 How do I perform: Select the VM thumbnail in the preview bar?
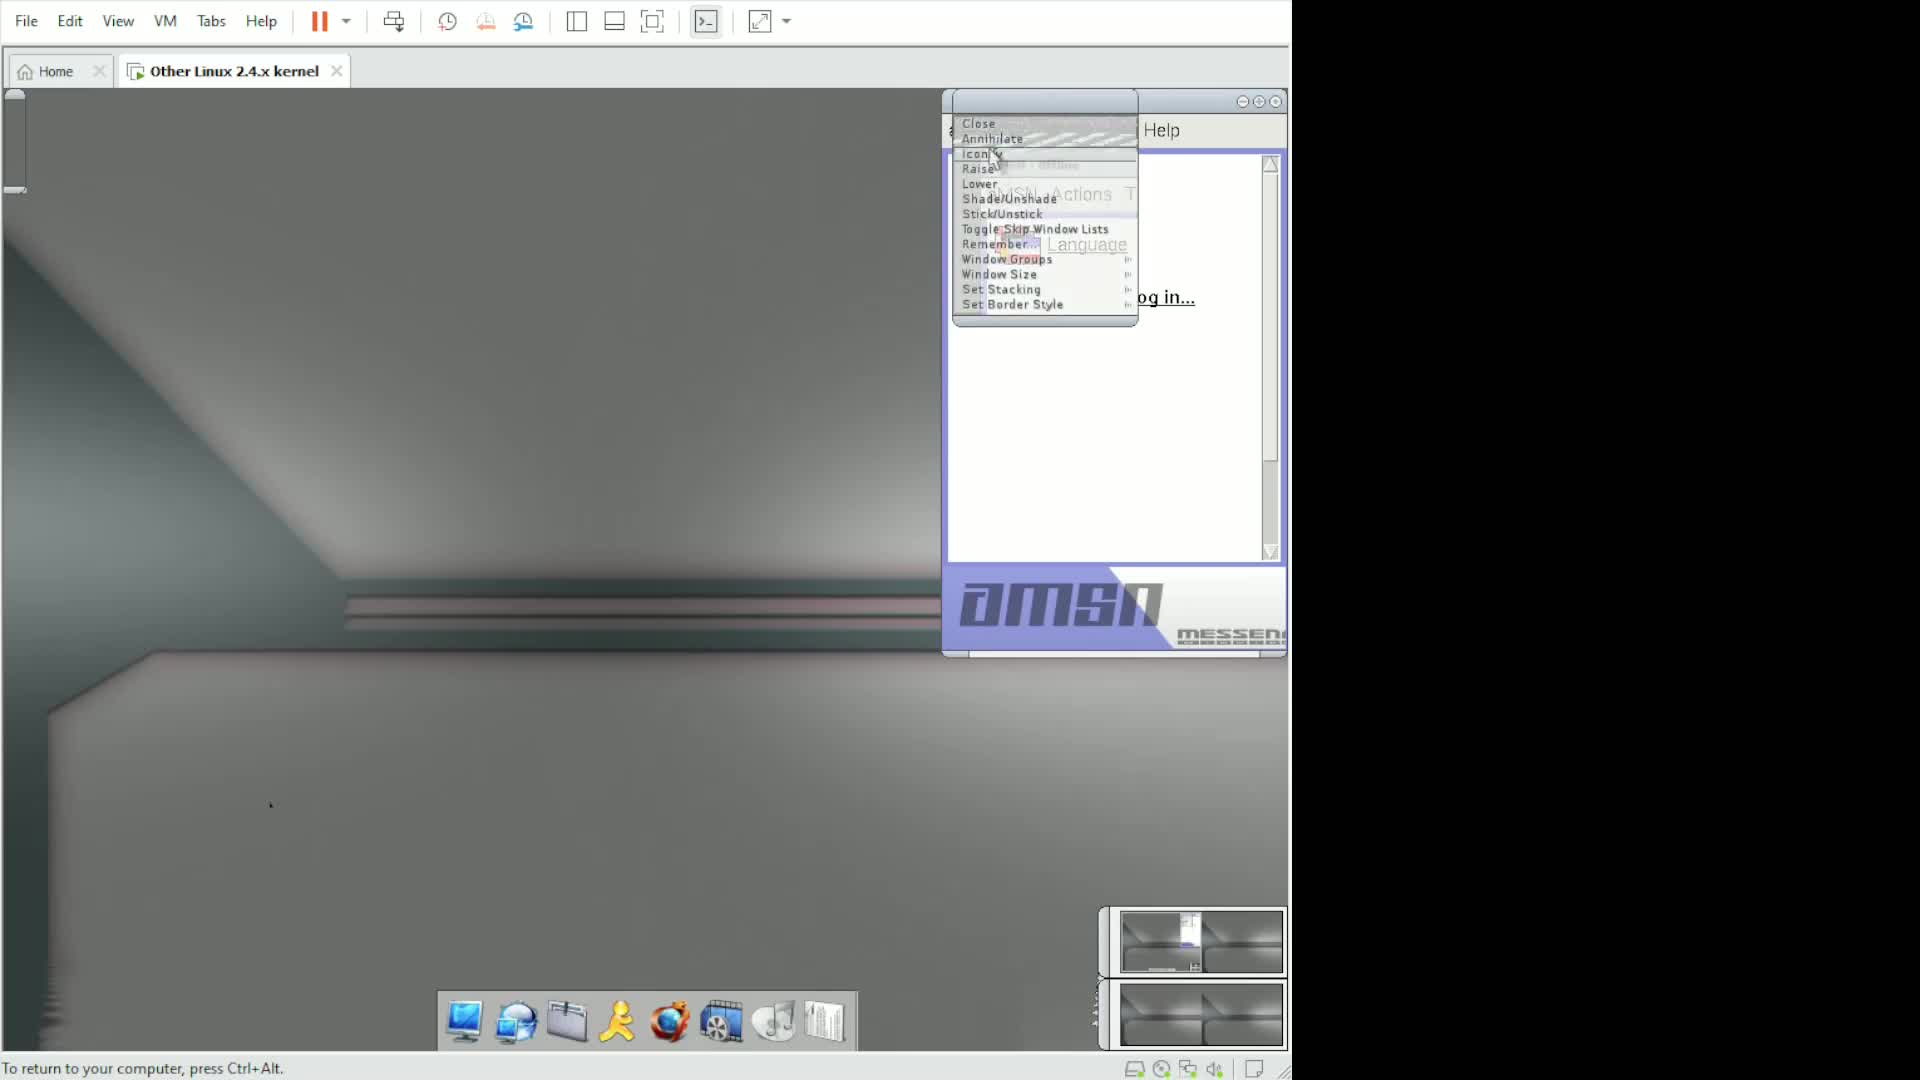tap(1200, 940)
